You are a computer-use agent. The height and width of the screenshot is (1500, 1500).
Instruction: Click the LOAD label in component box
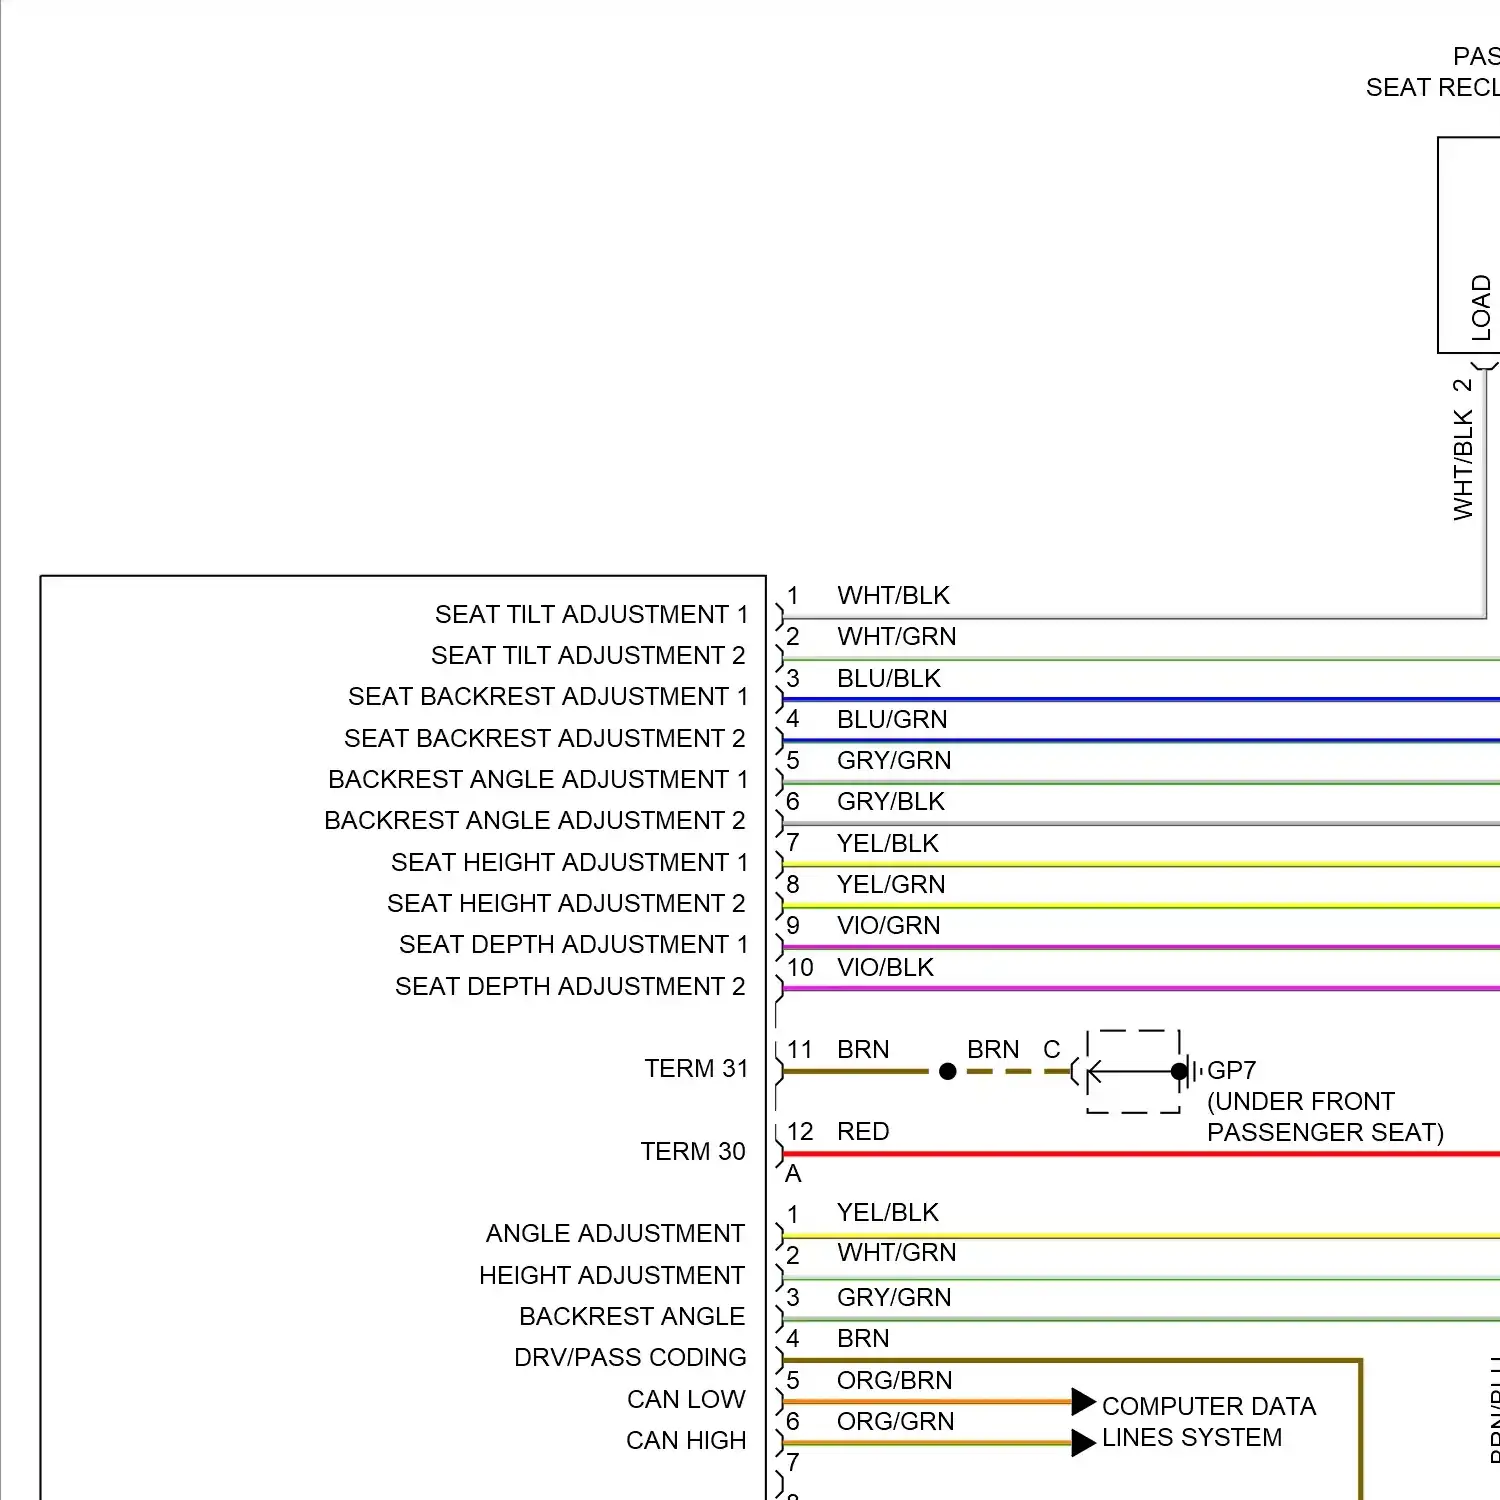pos(1481,308)
